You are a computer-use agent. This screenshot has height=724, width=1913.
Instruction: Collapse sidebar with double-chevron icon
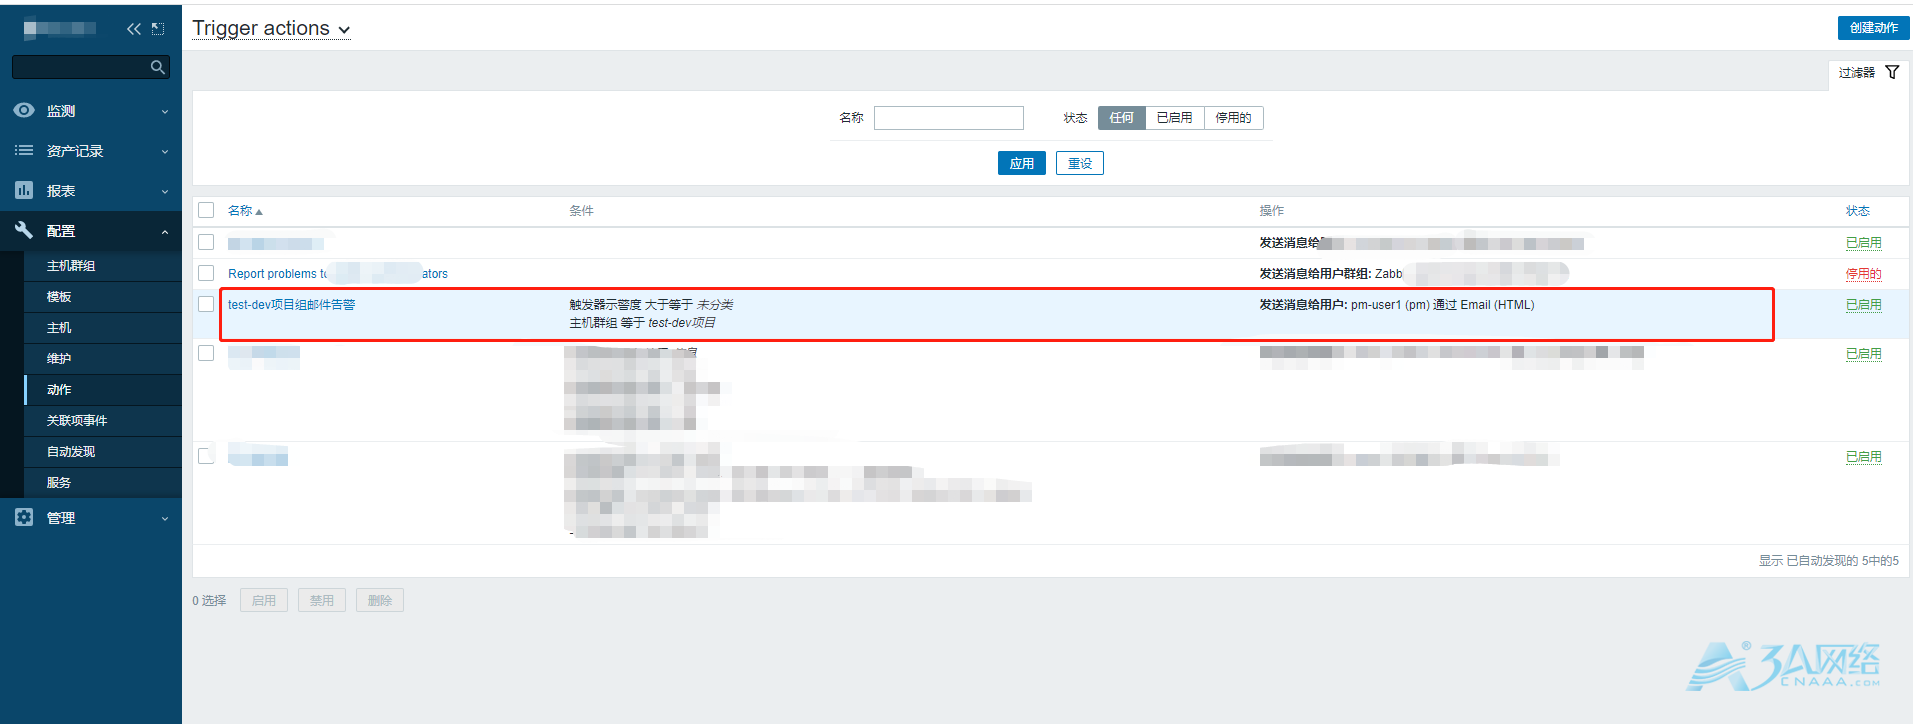click(134, 29)
